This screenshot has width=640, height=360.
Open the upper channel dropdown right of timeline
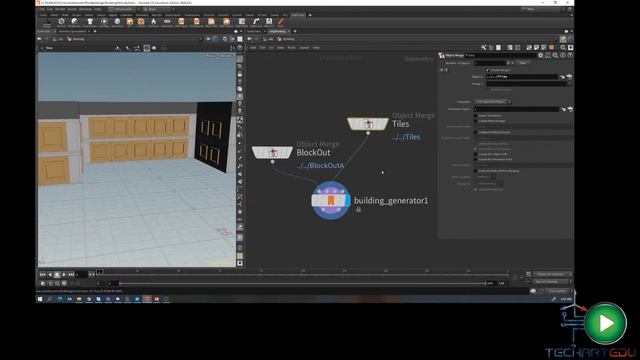[x=553, y=274]
